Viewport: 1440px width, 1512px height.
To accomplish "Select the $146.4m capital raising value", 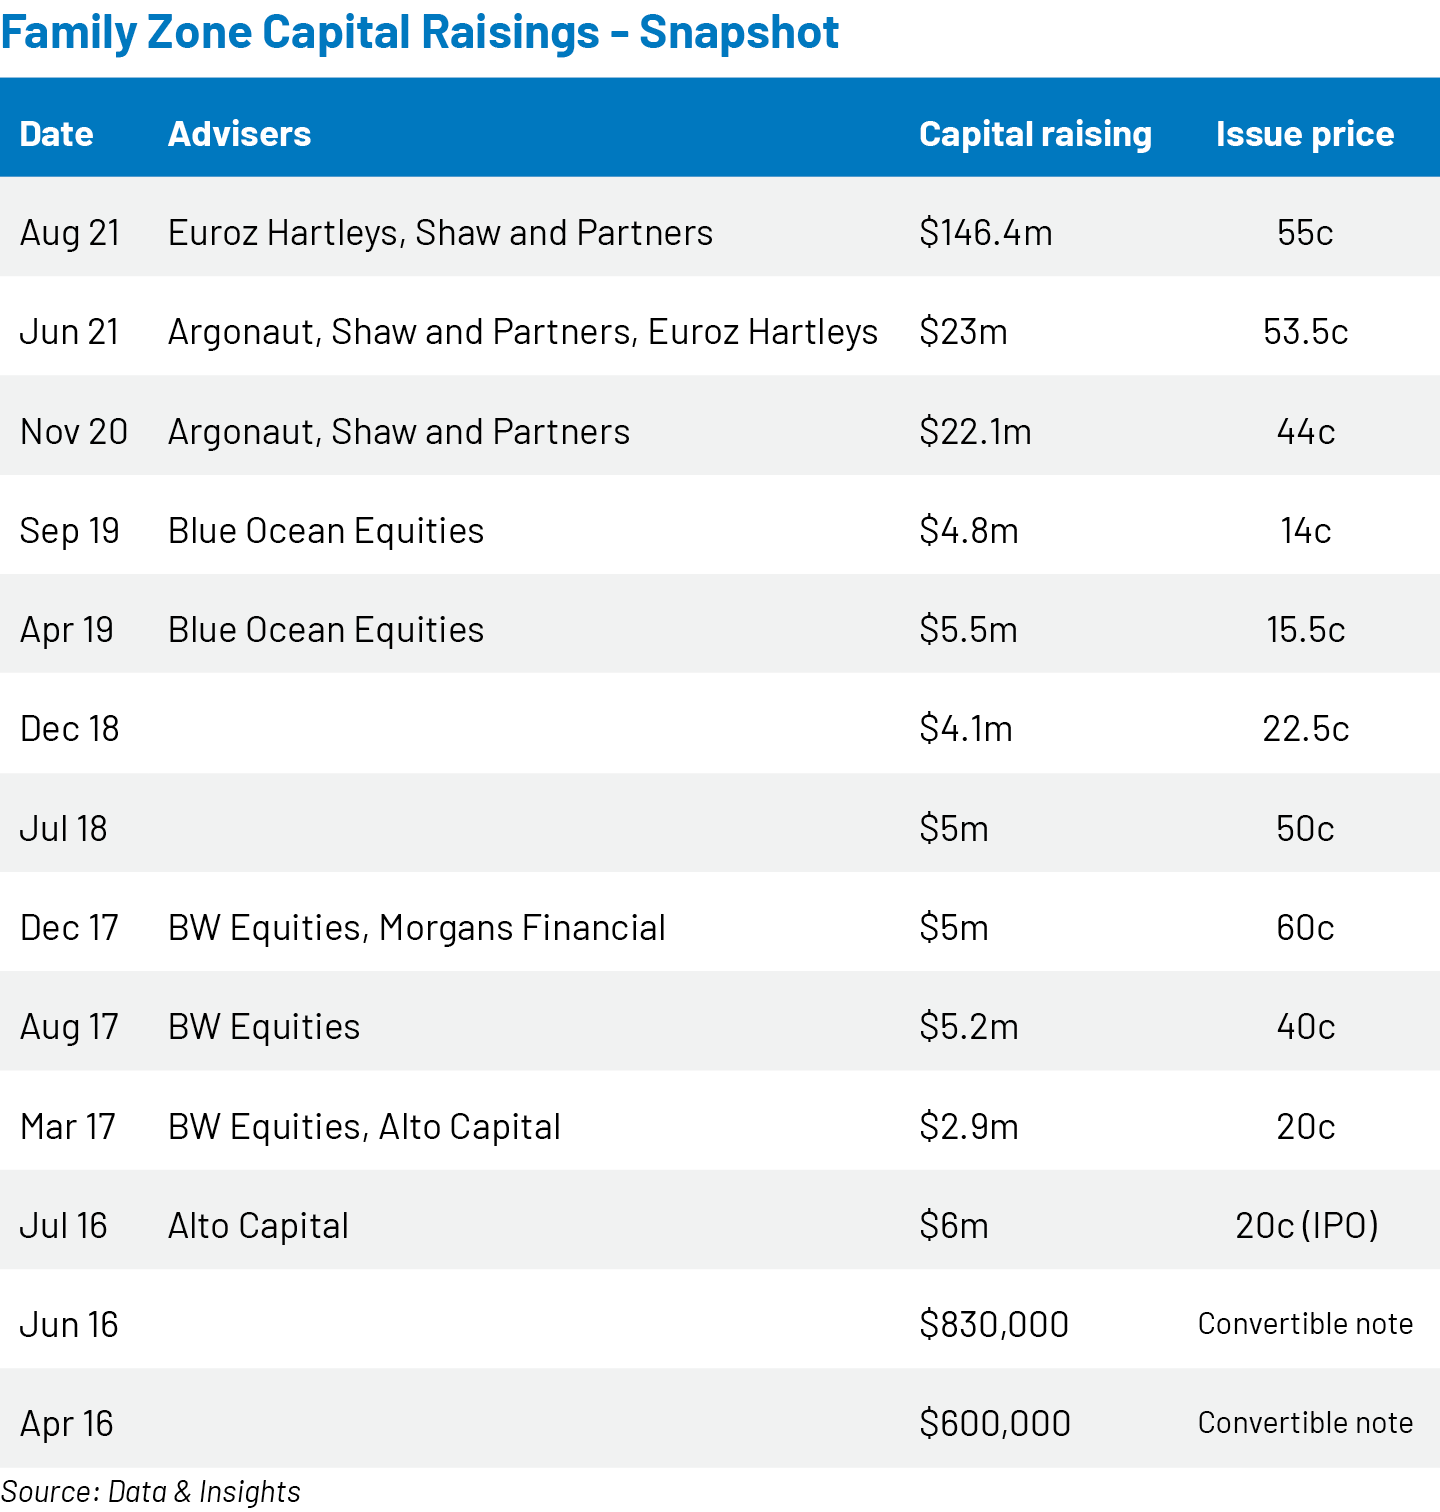I will click(985, 233).
